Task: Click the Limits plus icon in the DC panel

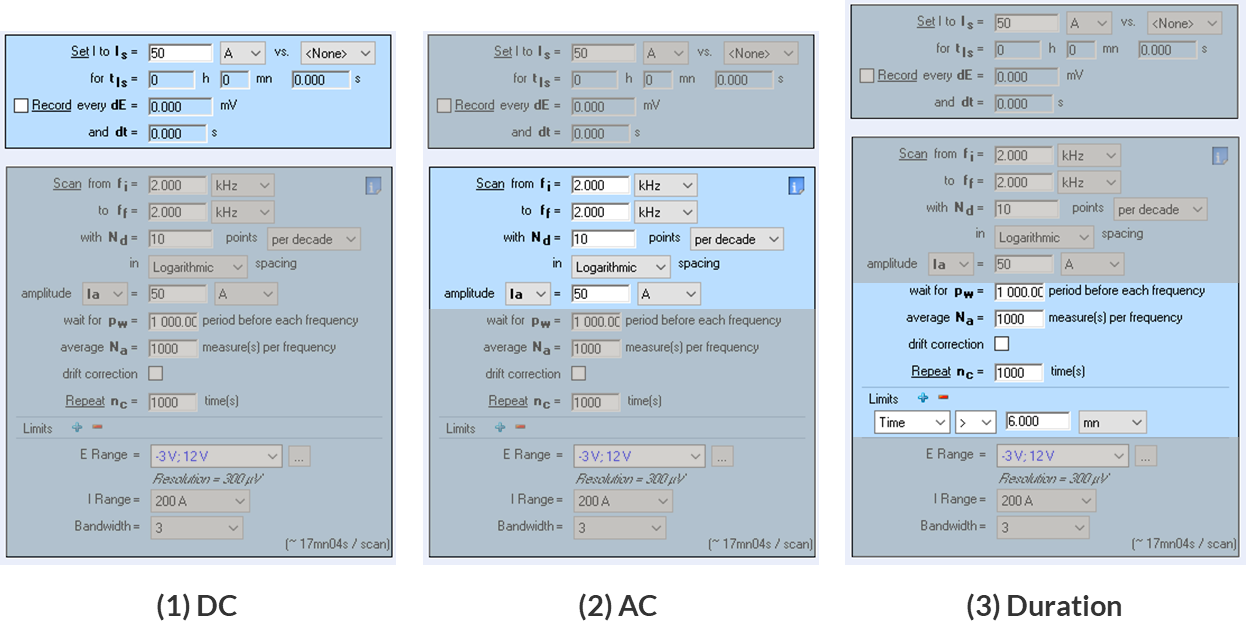Action: (x=77, y=428)
